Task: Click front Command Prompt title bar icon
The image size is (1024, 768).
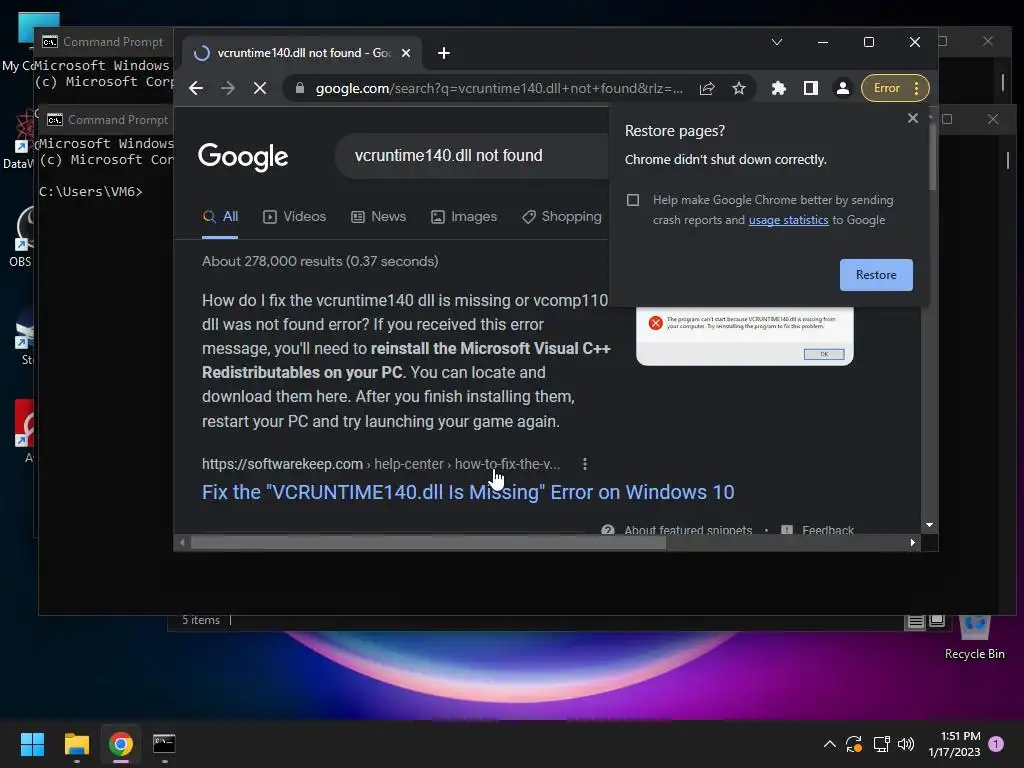Action: 55,120
